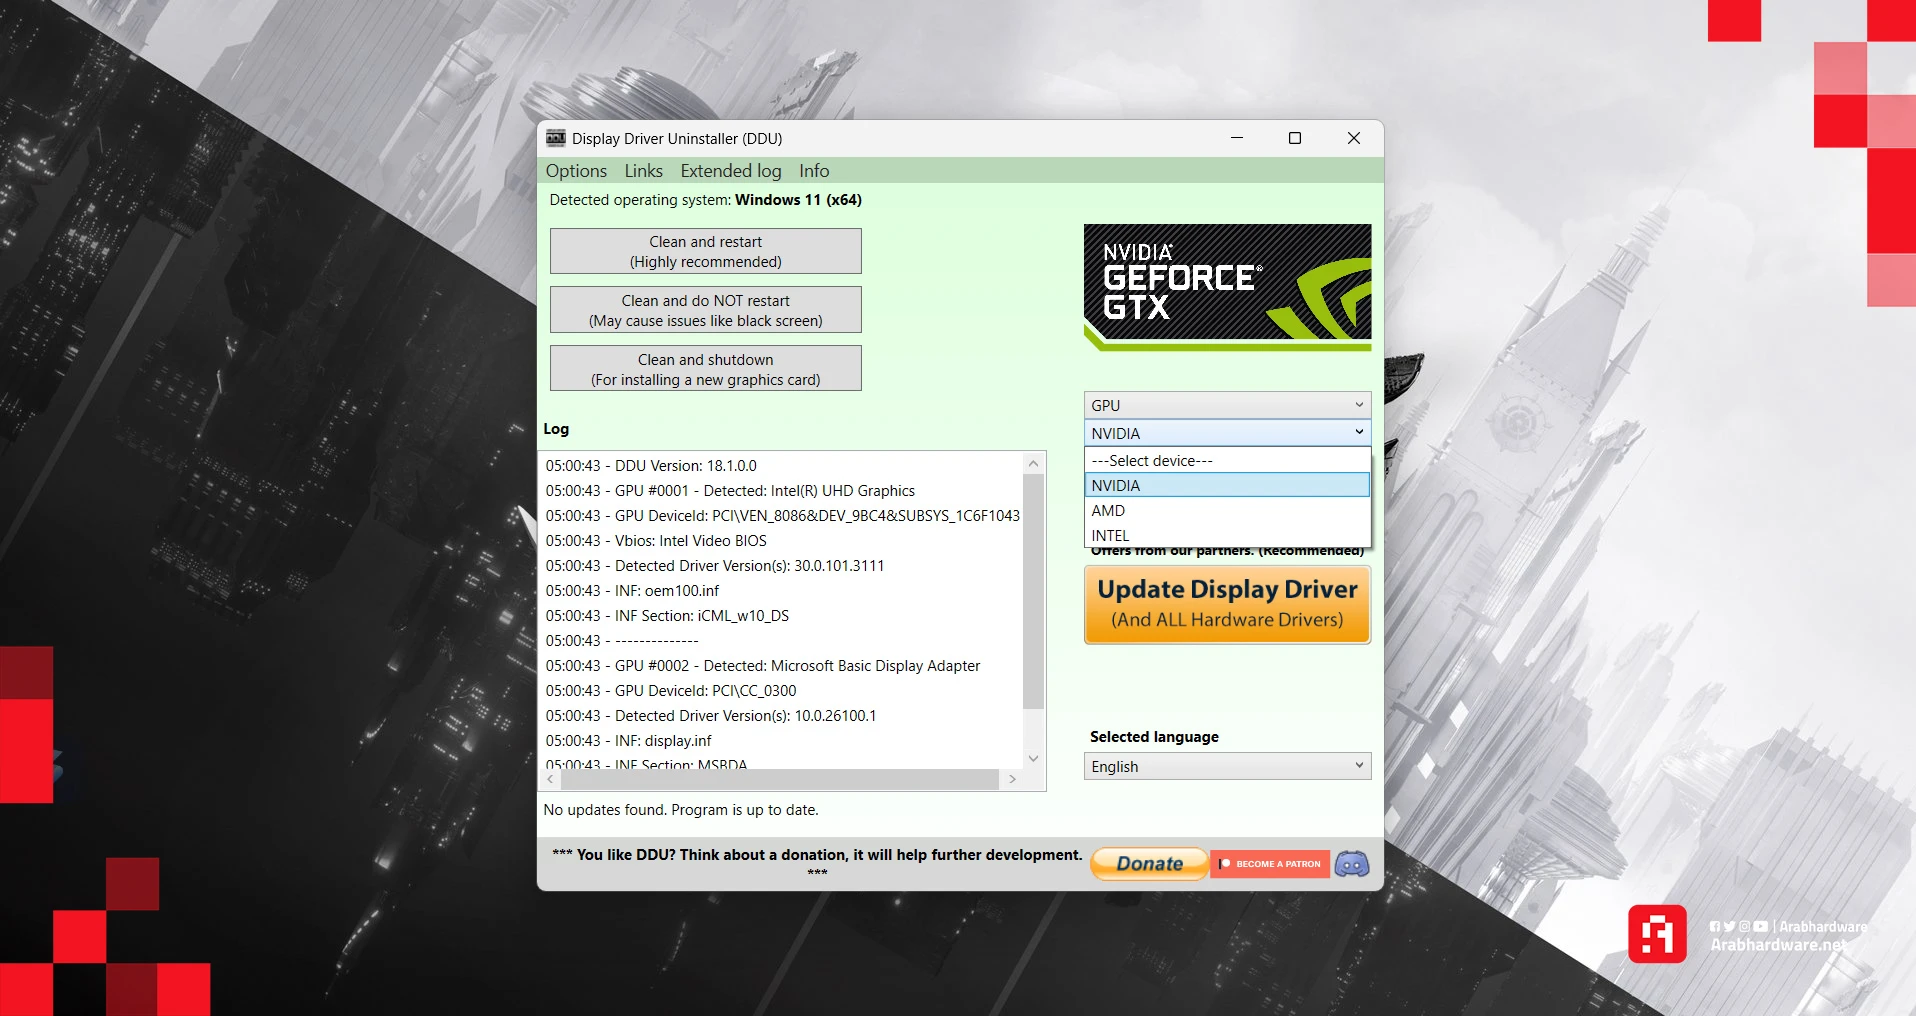Choose ---Select device--- in the list
This screenshot has width=1916, height=1016.
1227,460
